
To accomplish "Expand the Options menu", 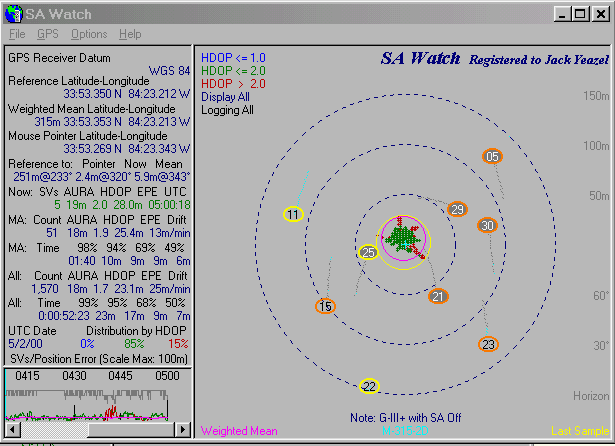I will pyautogui.click(x=89, y=34).
